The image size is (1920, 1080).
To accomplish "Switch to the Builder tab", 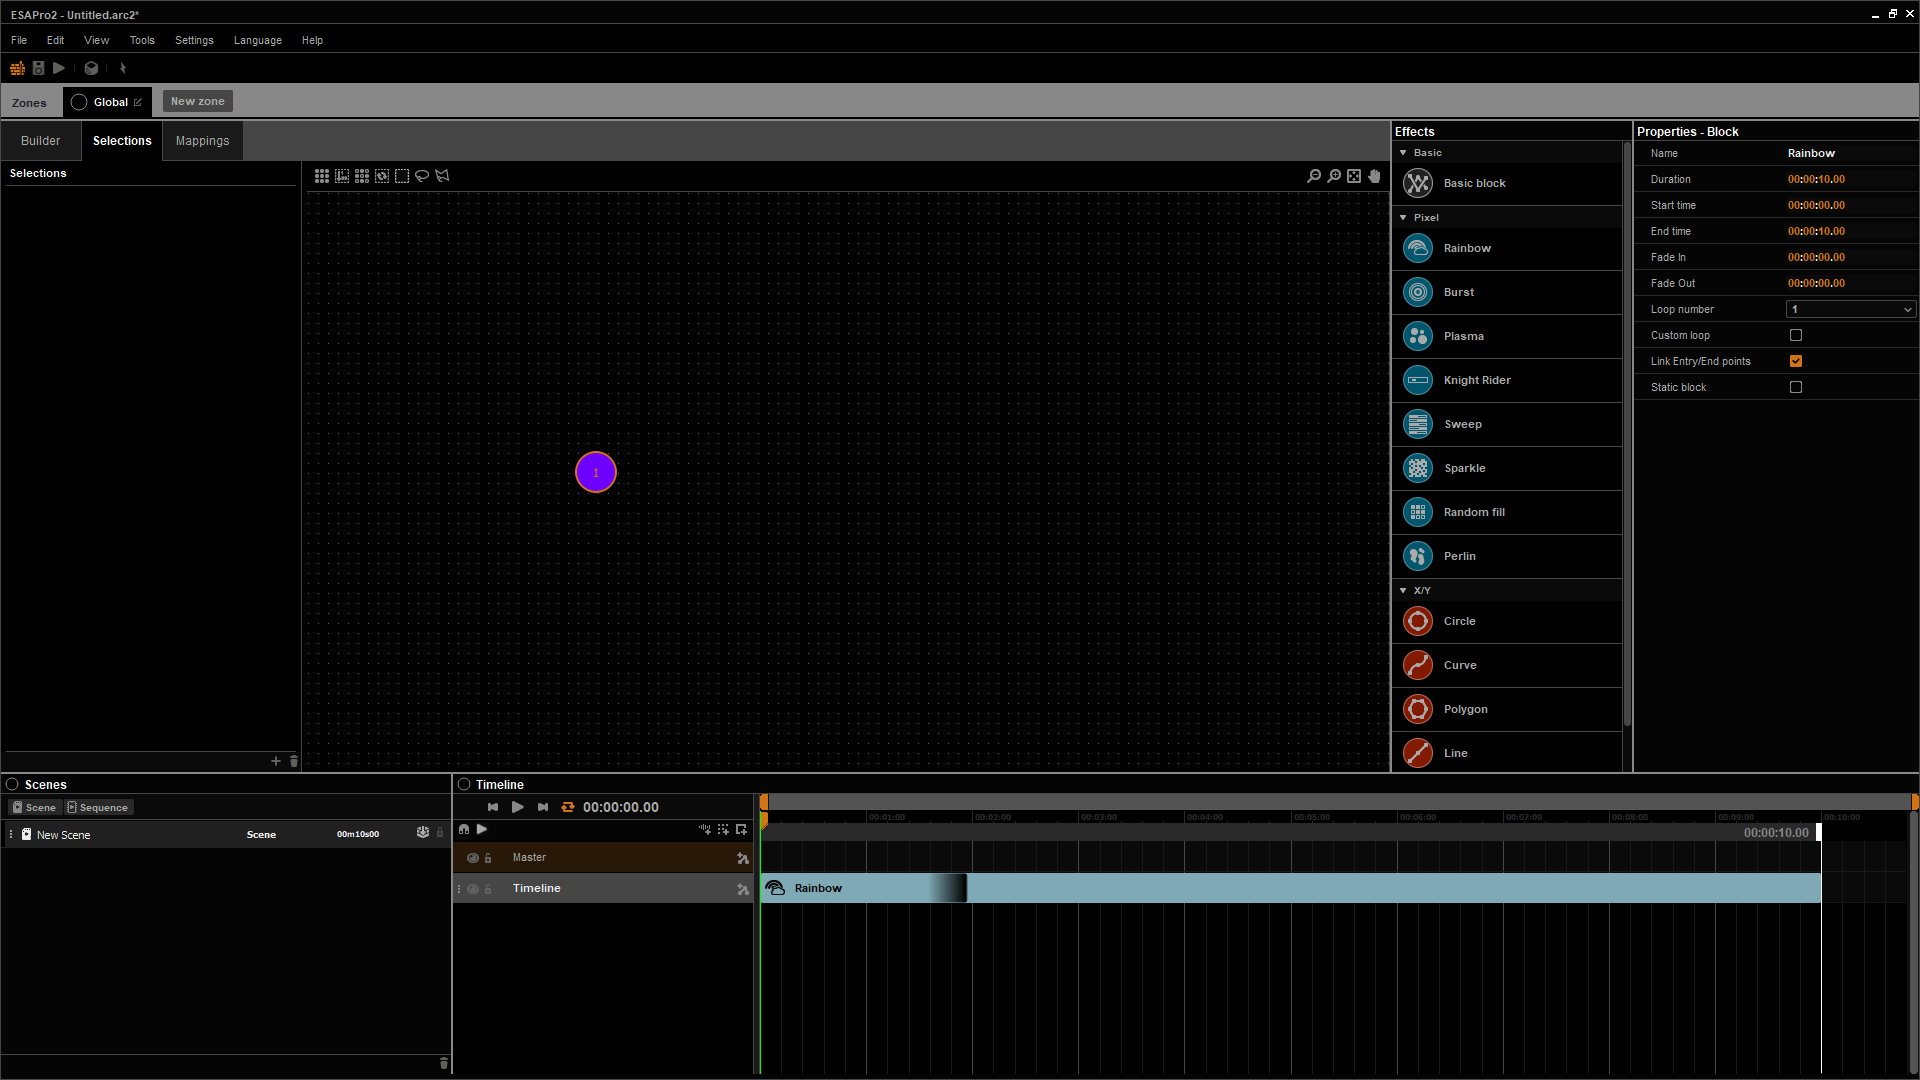I will pos(41,141).
